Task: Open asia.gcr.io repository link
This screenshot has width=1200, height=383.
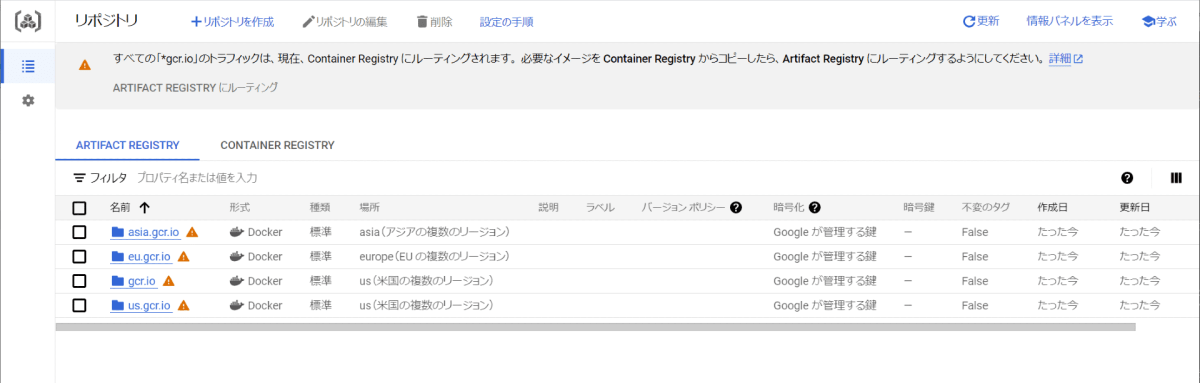Action: point(154,233)
